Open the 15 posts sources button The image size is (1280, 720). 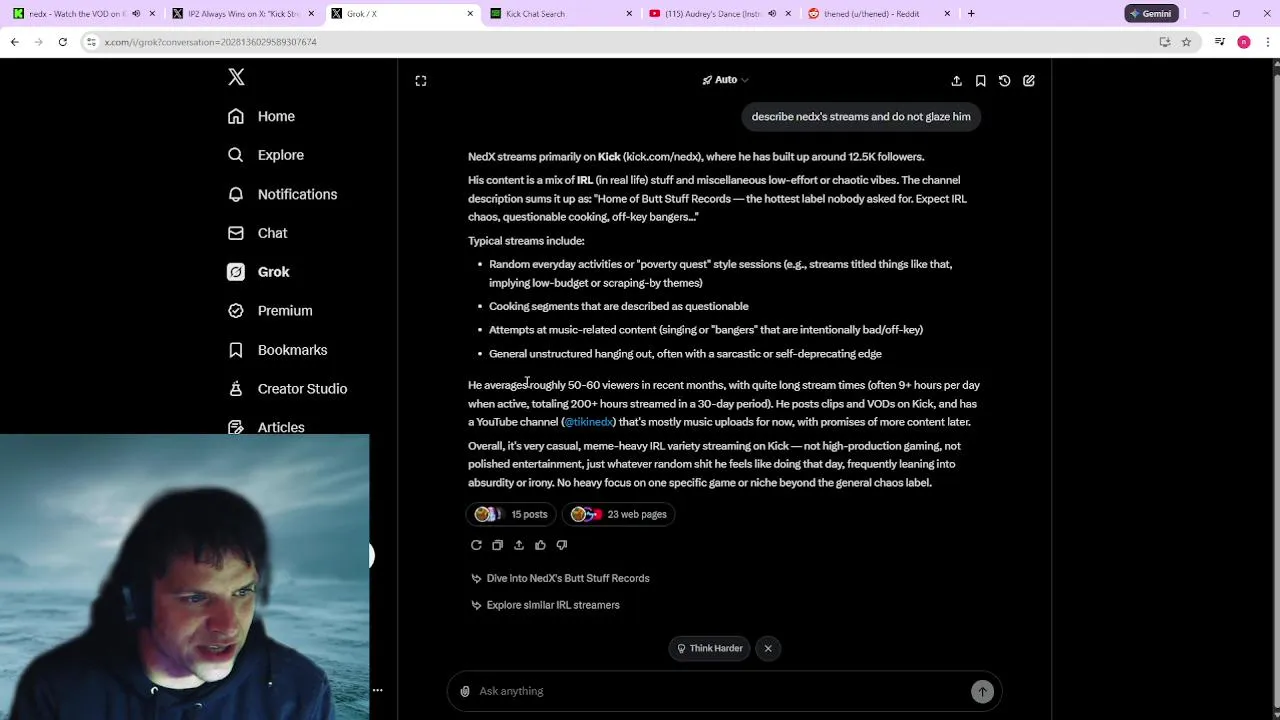(x=511, y=514)
